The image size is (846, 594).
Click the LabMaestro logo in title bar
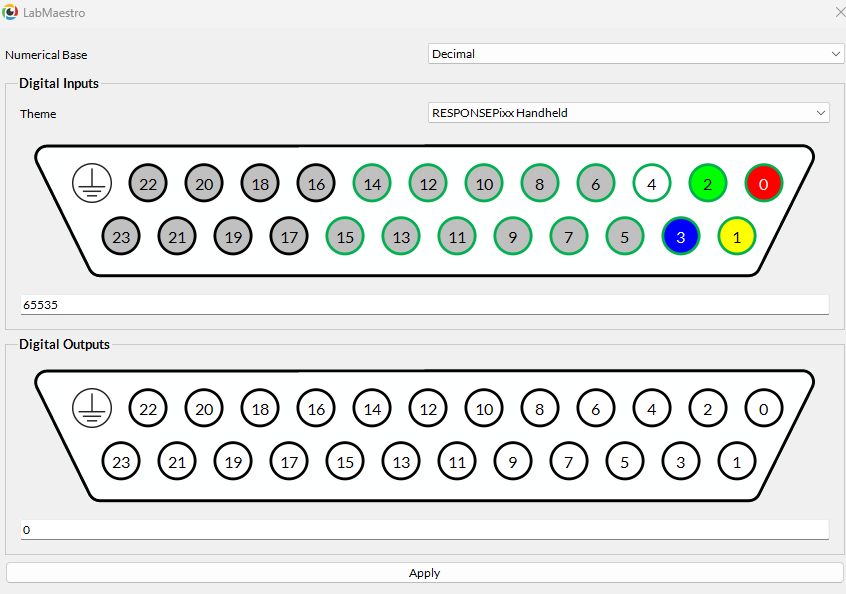tap(10, 12)
